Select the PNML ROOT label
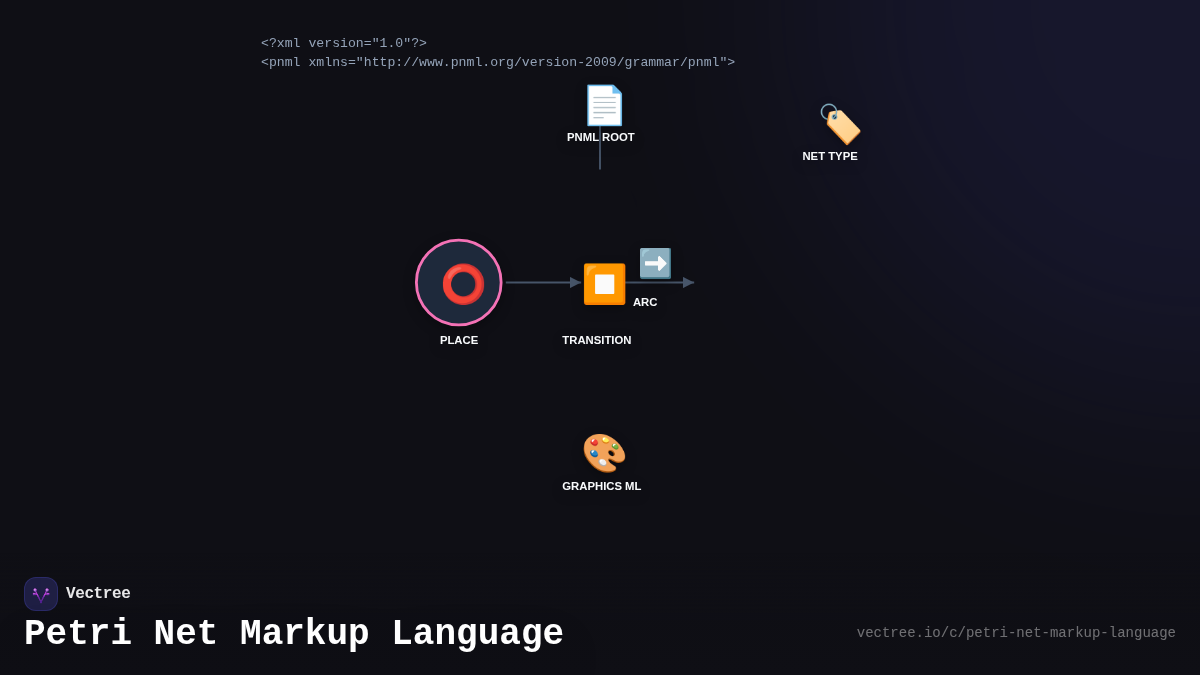Image resolution: width=1200 pixels, height=675 pixels. click(601, 137)
